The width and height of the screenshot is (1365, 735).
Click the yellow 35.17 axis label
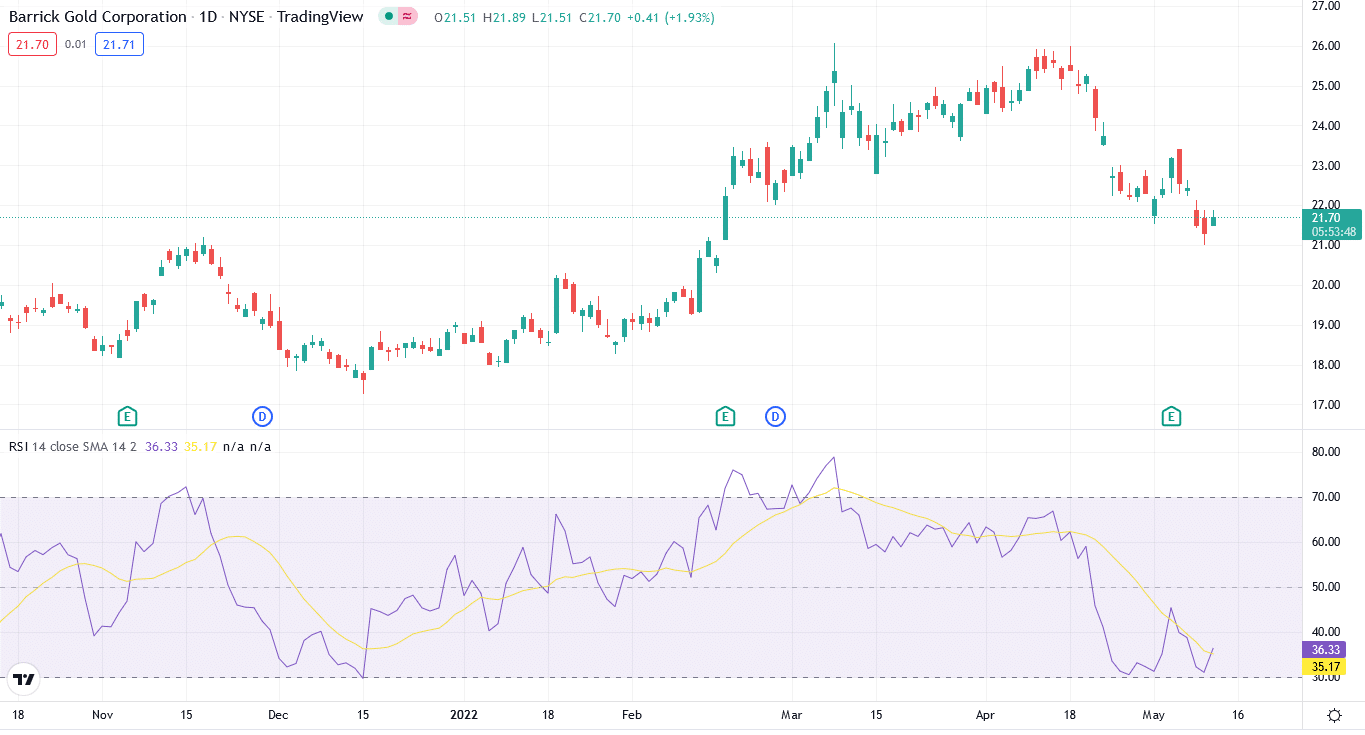(1326, 666)
